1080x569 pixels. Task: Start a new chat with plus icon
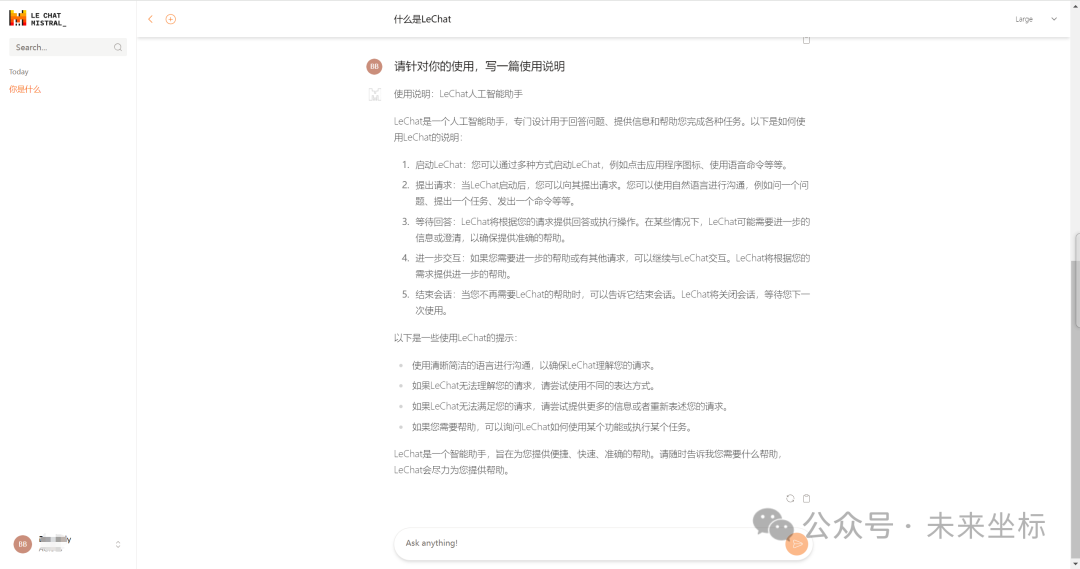(171, 19)
